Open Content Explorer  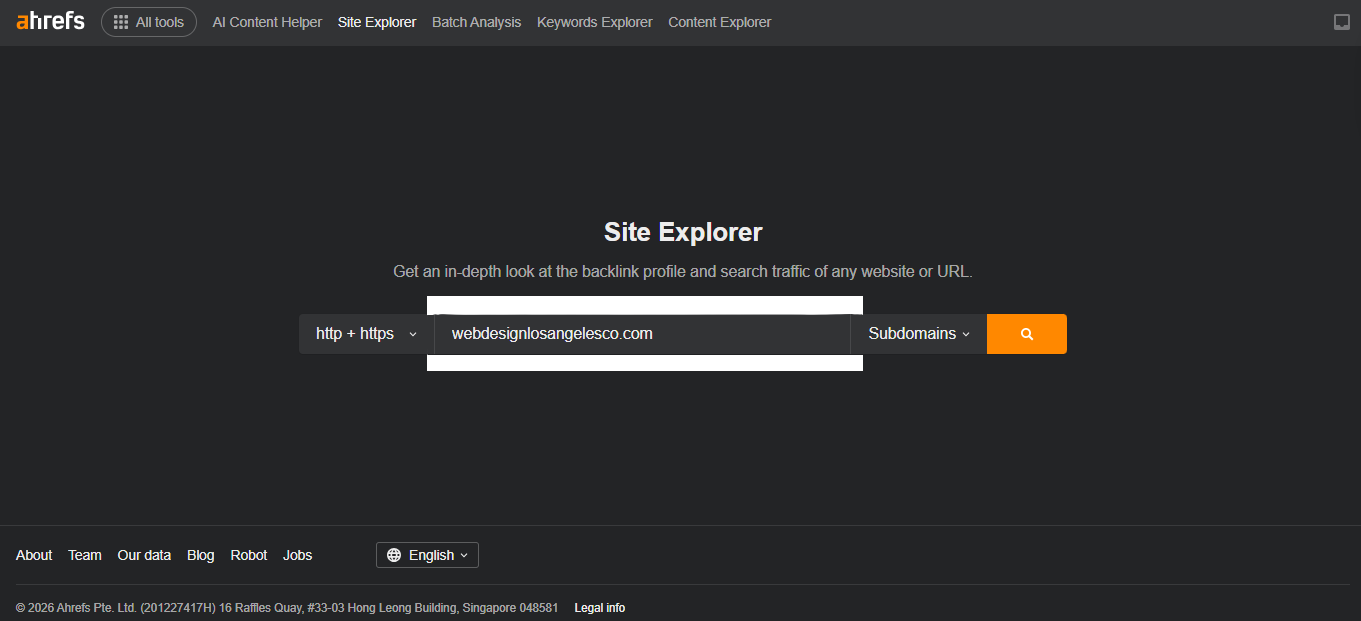tap(720, 22)
